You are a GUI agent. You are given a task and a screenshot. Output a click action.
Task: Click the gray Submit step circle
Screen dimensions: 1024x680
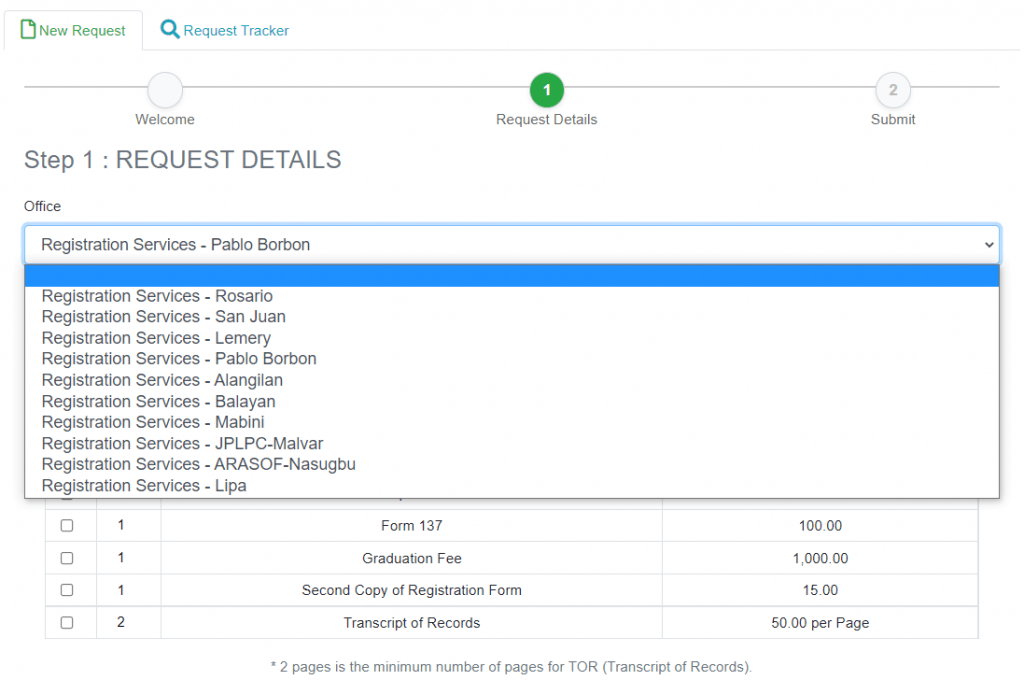[x=893, y=89]
